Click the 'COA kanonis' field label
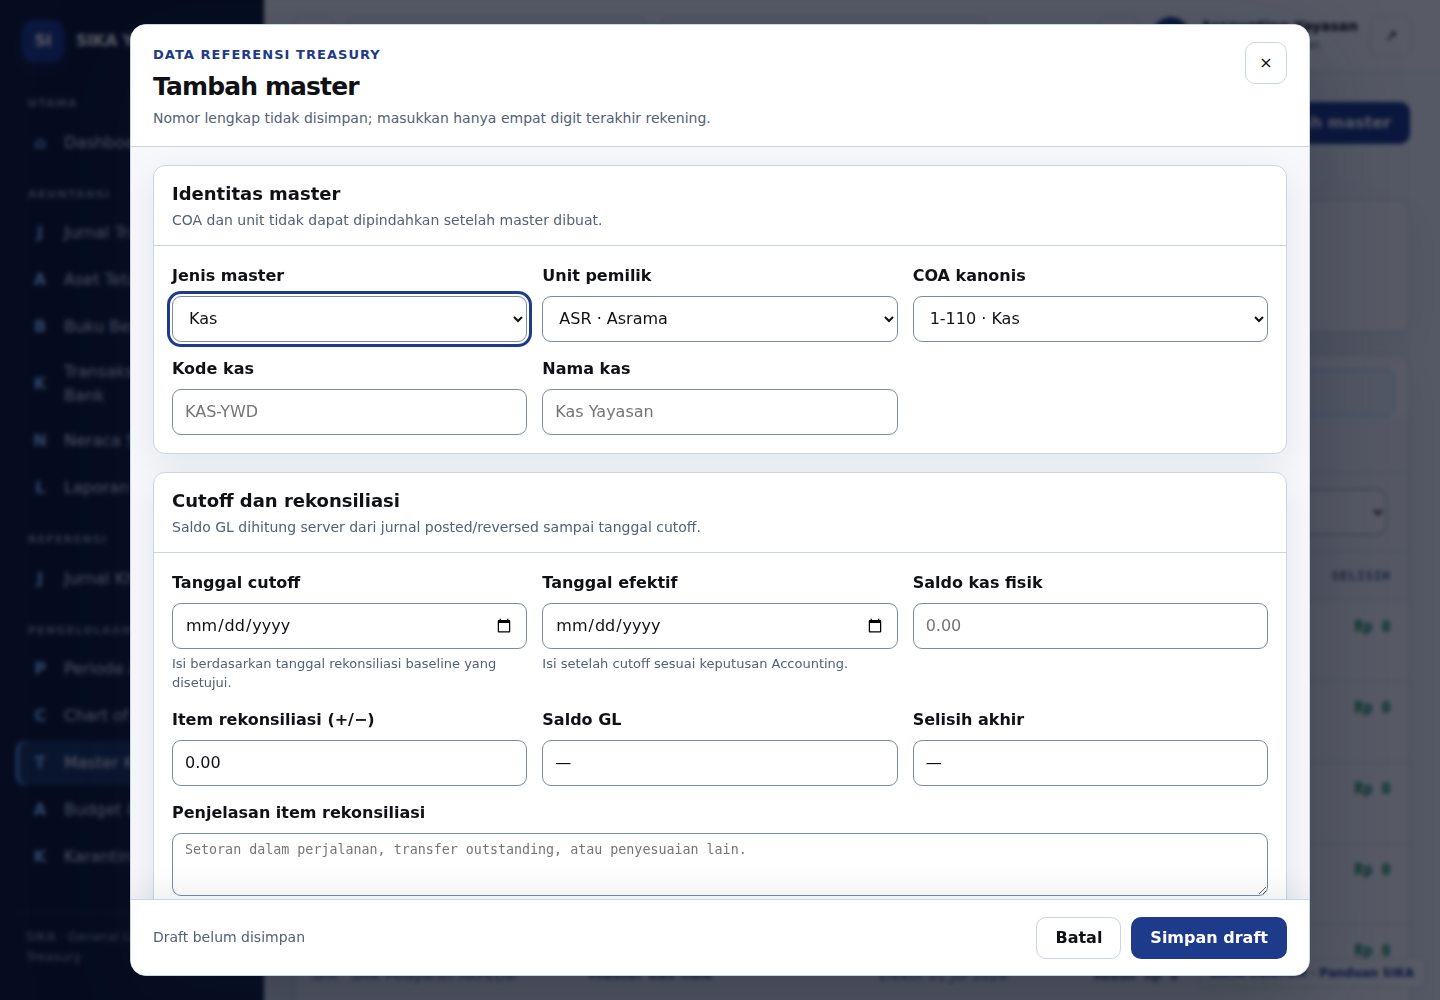Screen dimensions: 1440x1000 click(x=969, y=276)
